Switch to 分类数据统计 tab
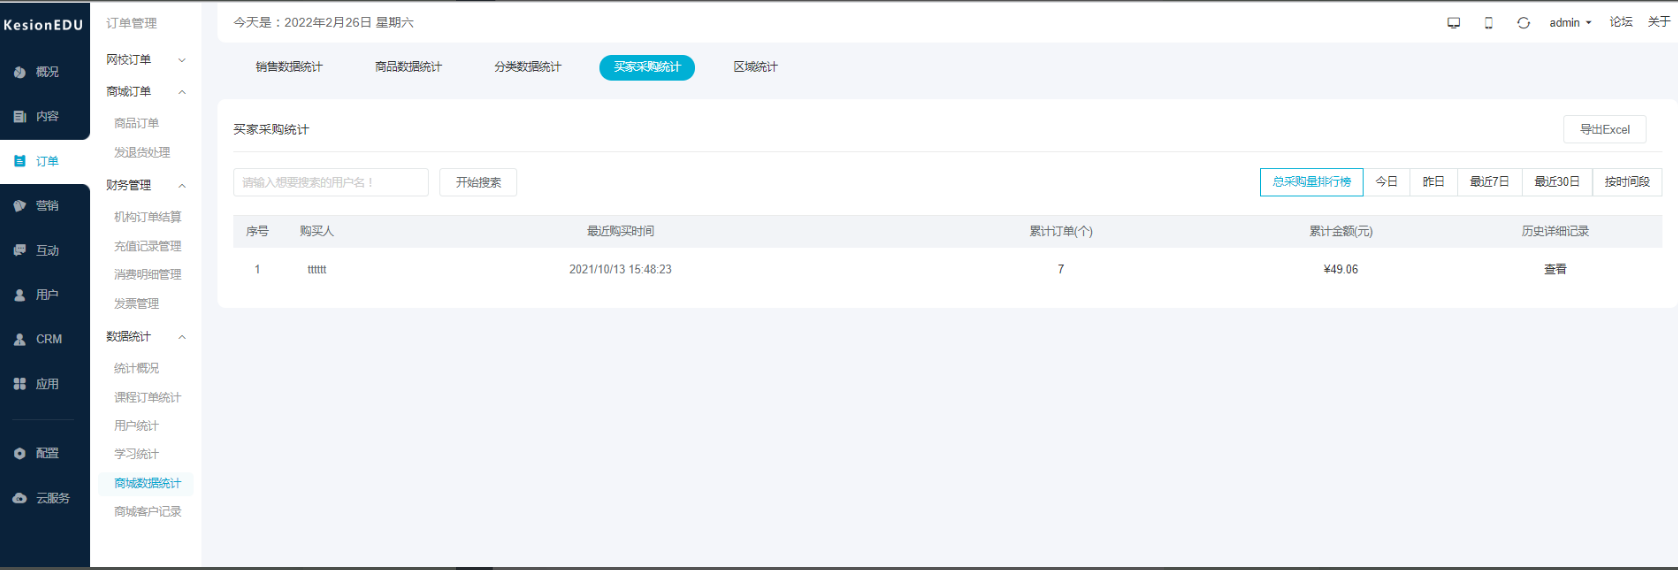 [x=528, y=67]
